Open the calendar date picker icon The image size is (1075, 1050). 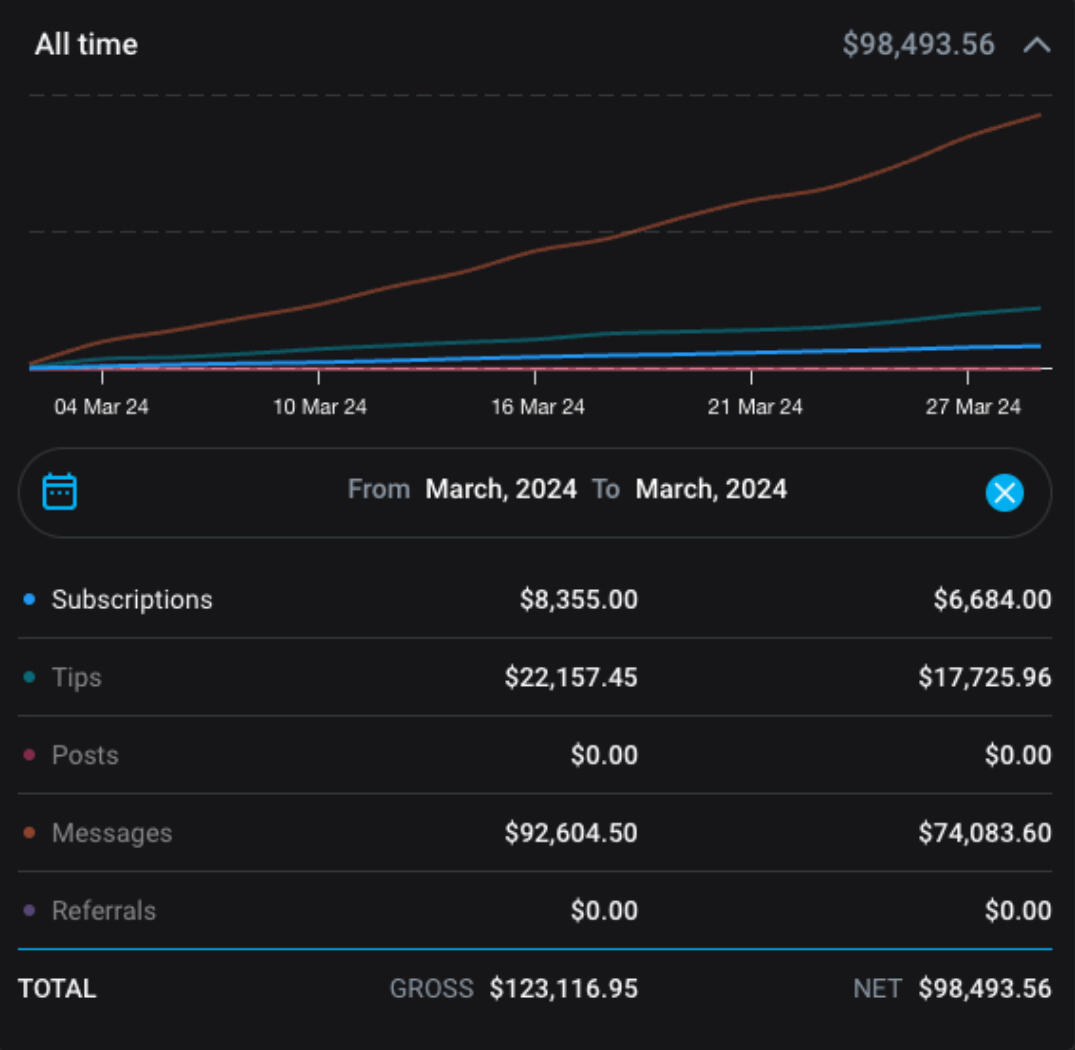(60, 491)
